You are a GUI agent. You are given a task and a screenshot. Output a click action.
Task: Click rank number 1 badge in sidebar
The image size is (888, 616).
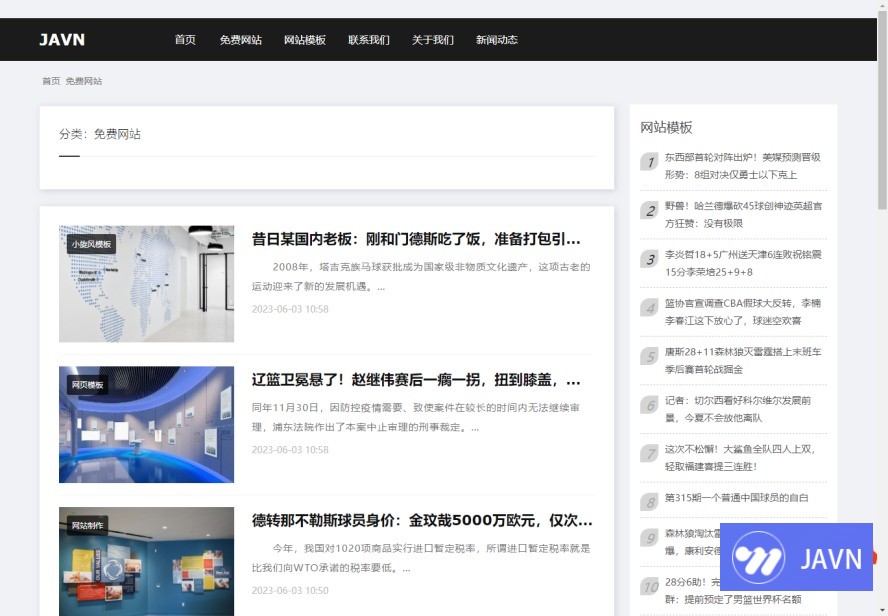(x=650, y=162)
